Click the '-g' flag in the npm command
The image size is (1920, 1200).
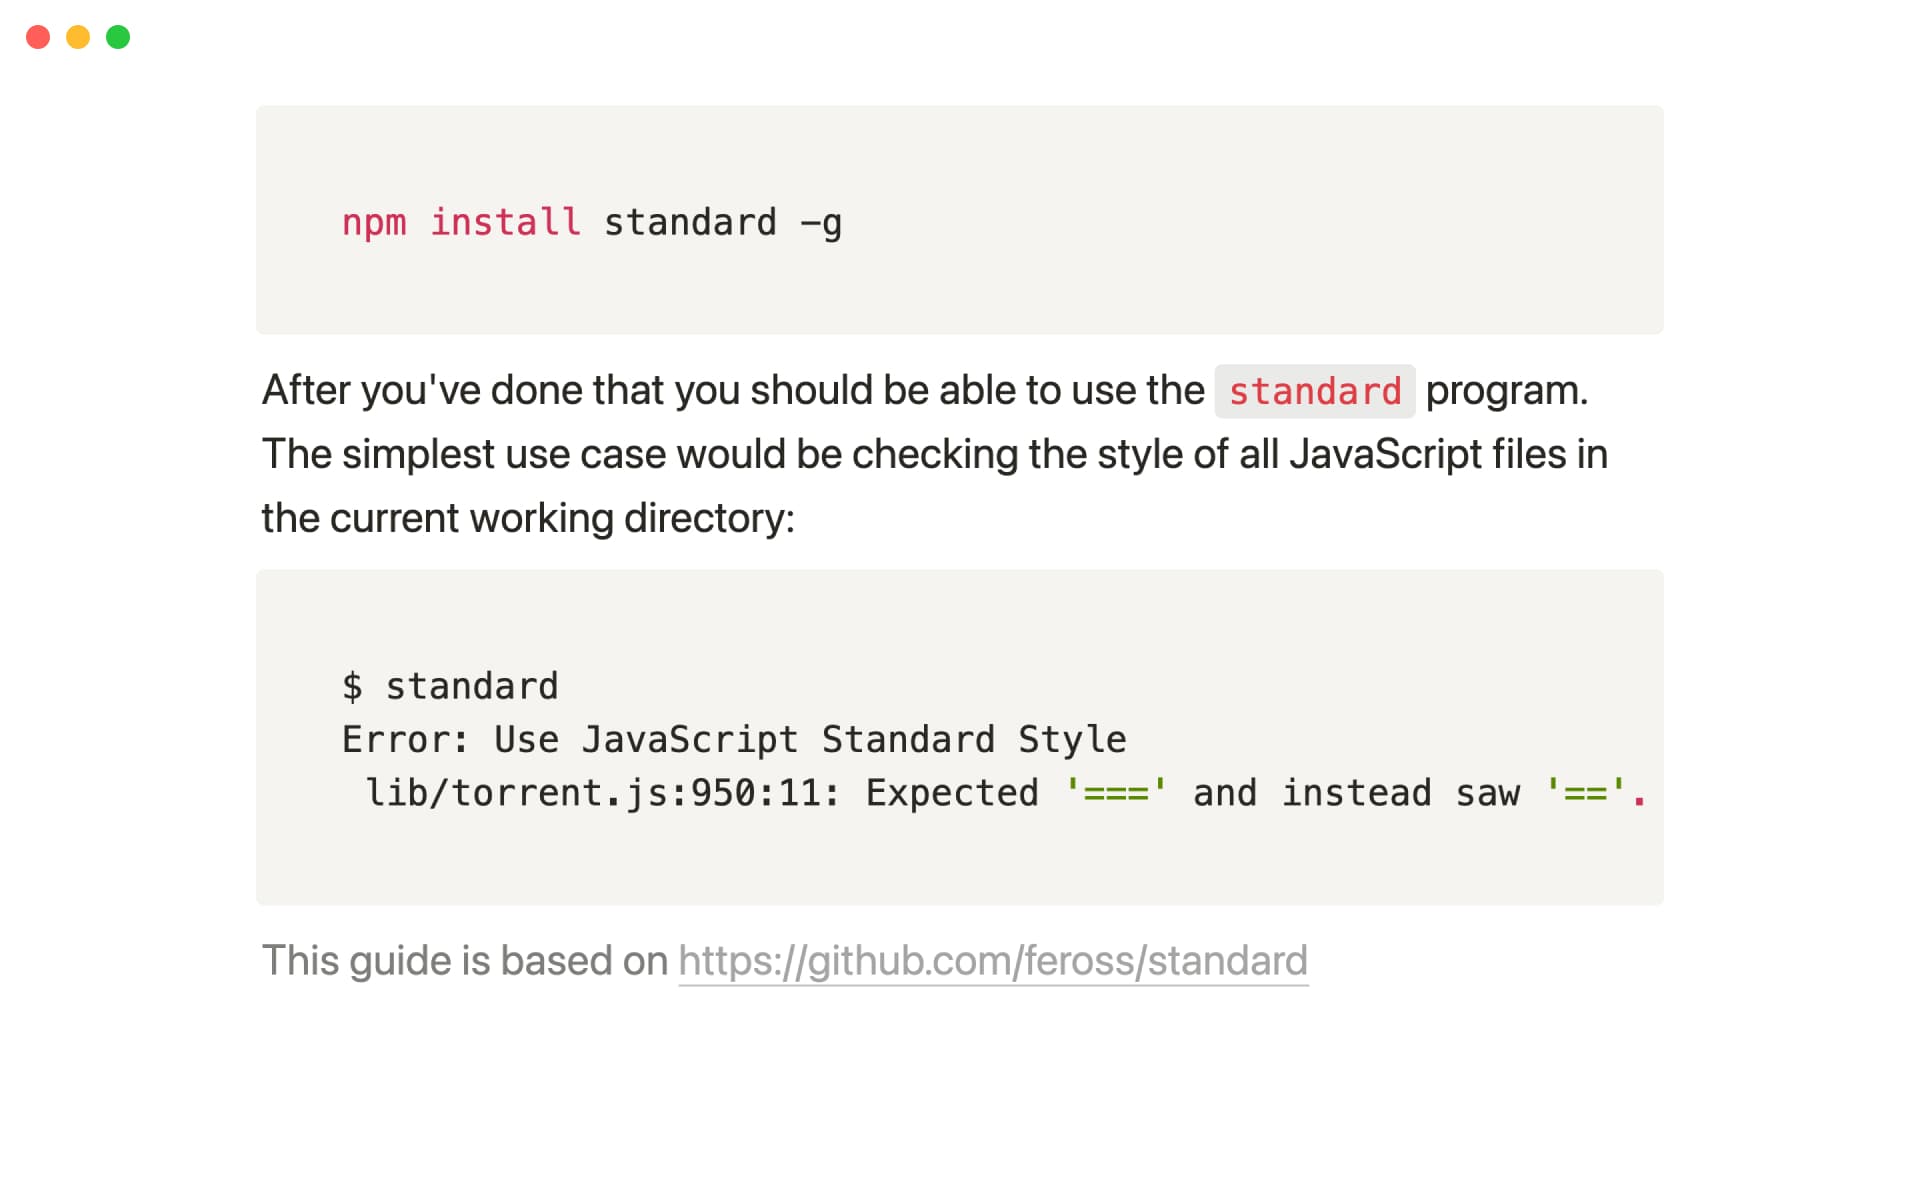821,222
